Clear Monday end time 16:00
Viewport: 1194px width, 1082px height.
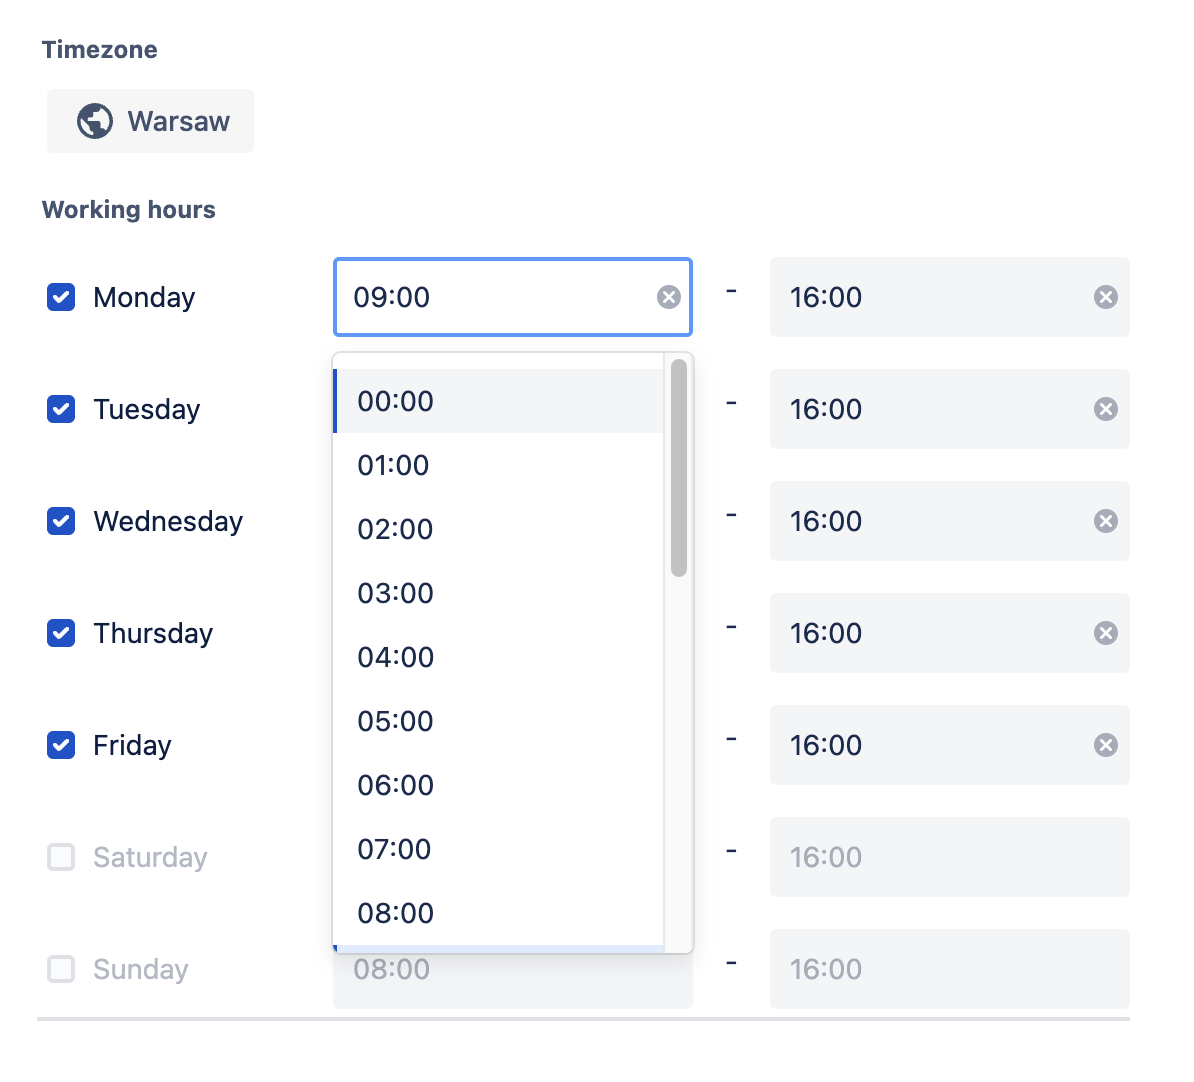1105,297
